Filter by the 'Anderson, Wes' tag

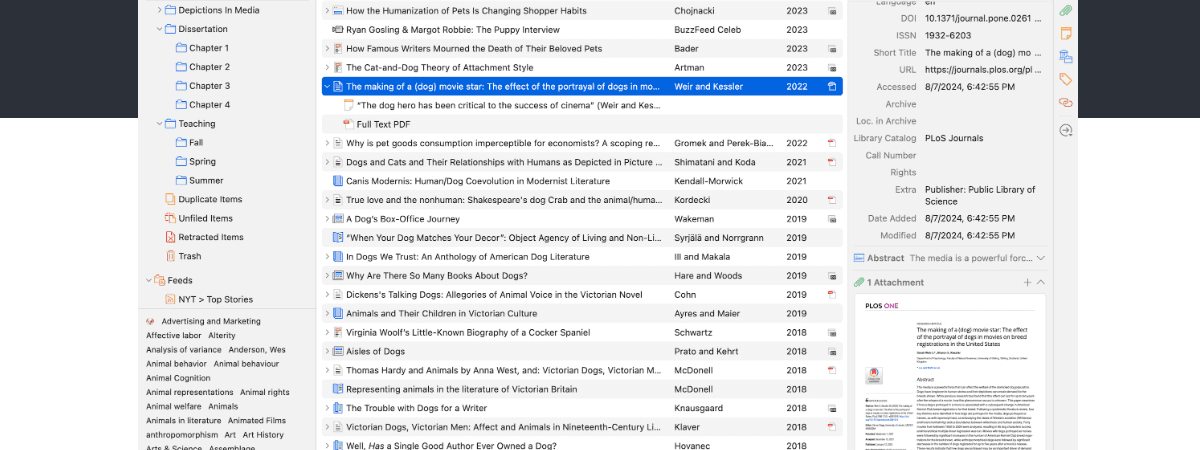pyautogui.click(x=257, y=350)
